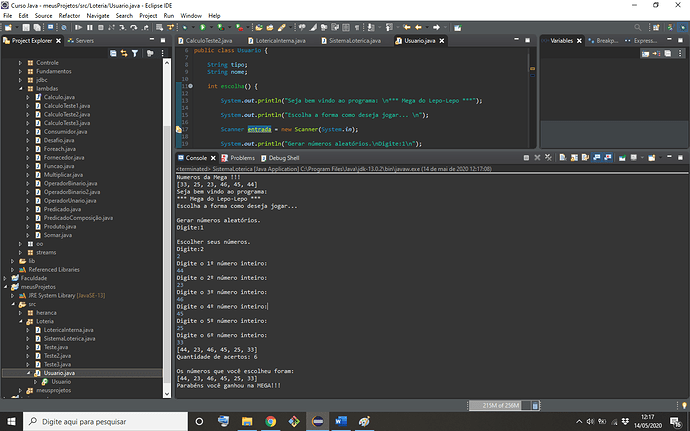Click Collapse All in Project Explorer
Image resolution: width=690 pixels, height=431 pixels.
113,53
